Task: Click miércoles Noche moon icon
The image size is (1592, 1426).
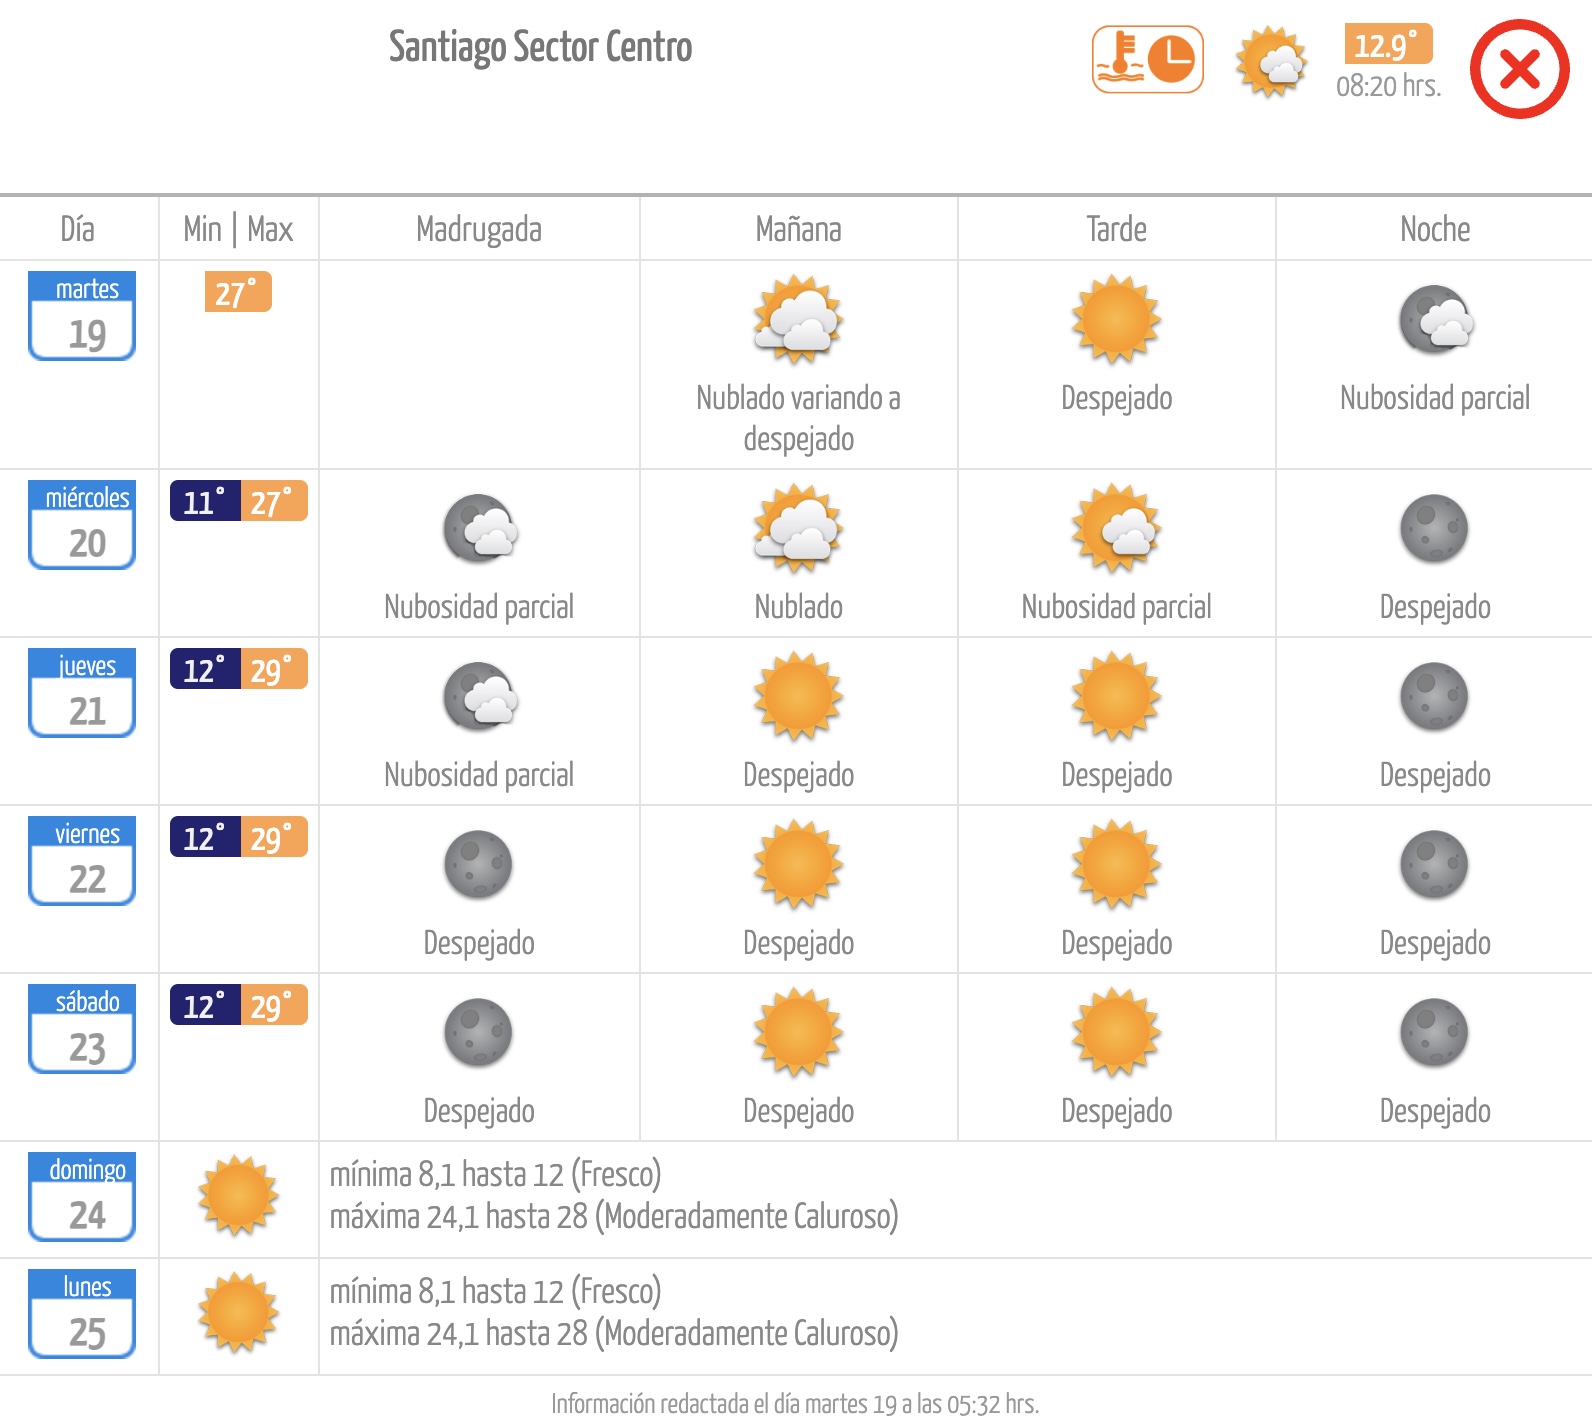Action: pyautogui.click(x=1435, y=529)
